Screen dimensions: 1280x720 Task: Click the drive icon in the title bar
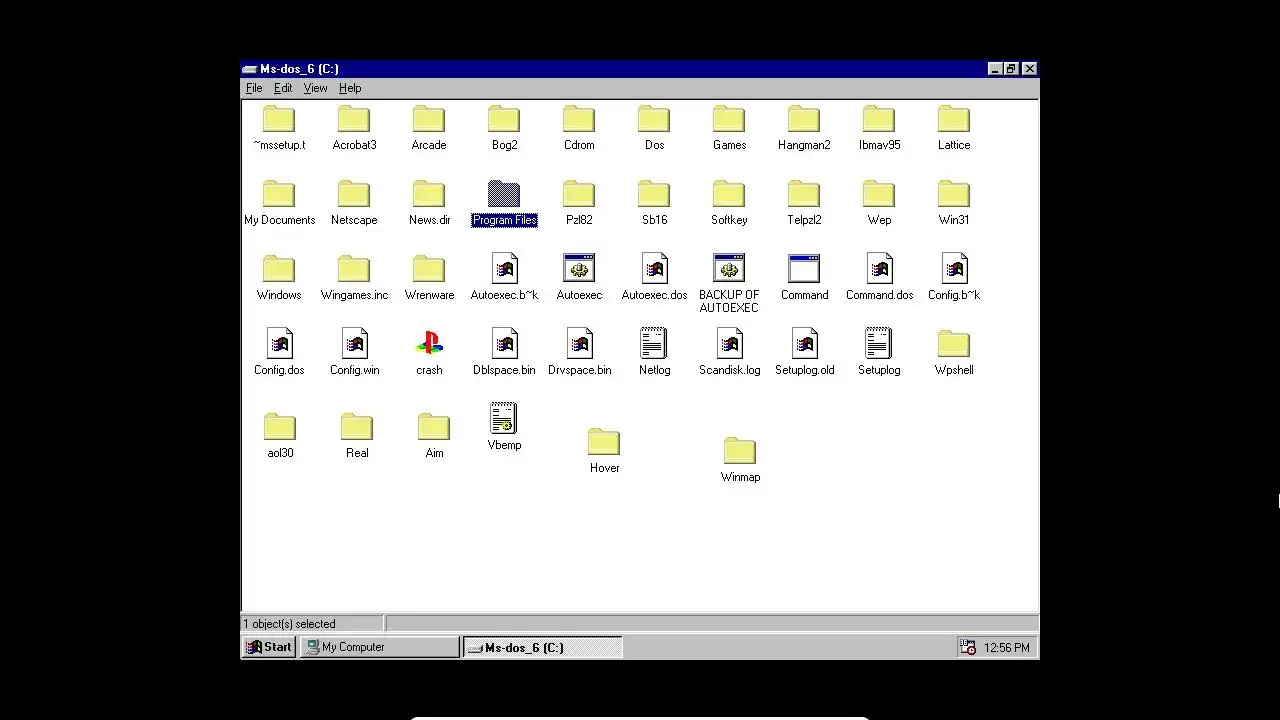tap(250, 69)
